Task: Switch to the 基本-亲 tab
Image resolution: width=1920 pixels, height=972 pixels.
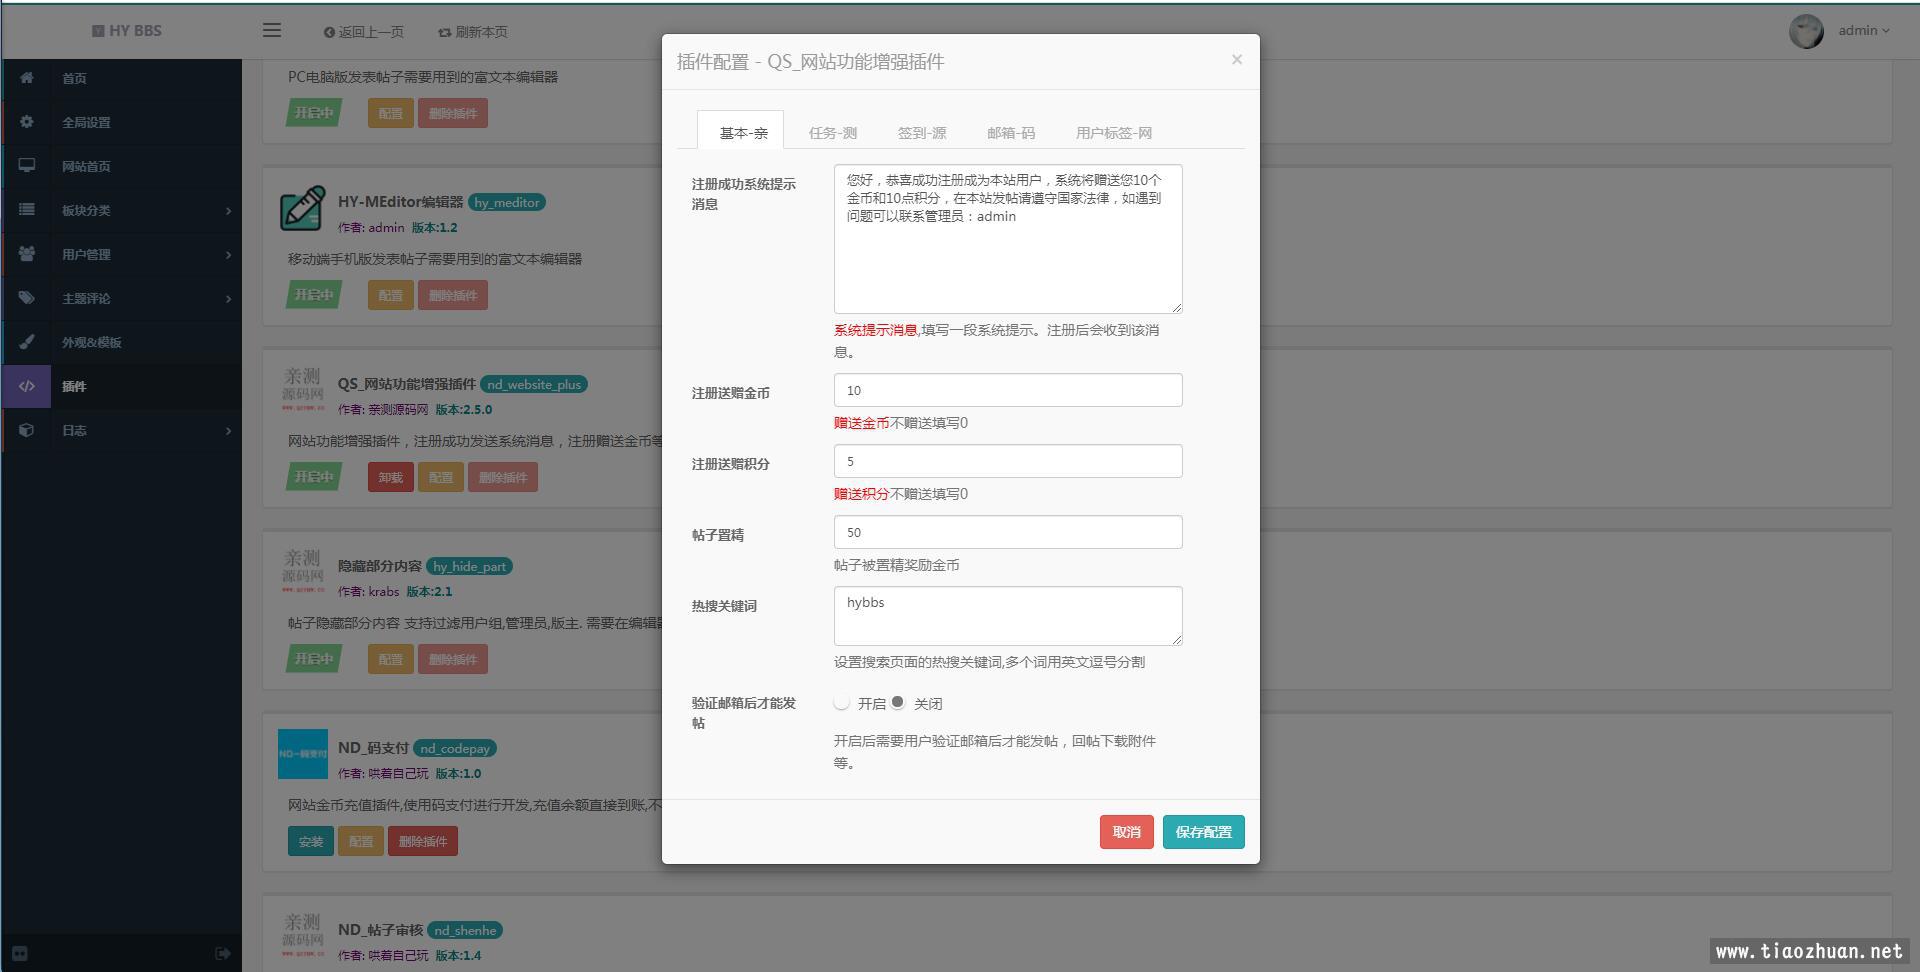Action: tap(741, 131)
